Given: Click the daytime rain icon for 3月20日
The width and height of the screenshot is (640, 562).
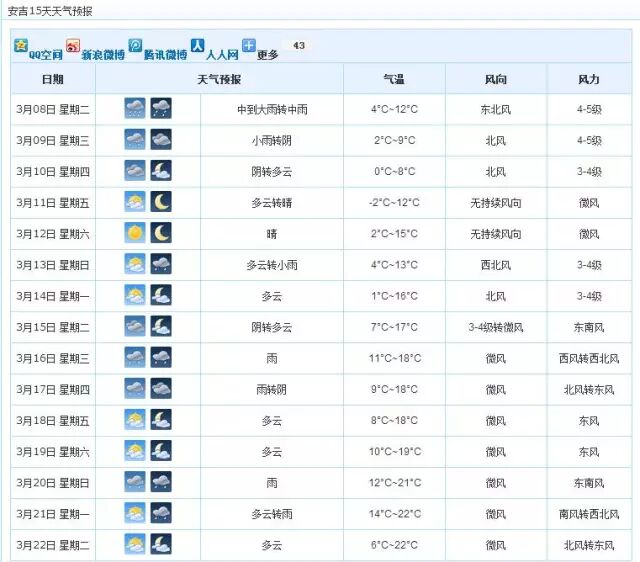Looking at the screenshot, I should tap(135, 482).
